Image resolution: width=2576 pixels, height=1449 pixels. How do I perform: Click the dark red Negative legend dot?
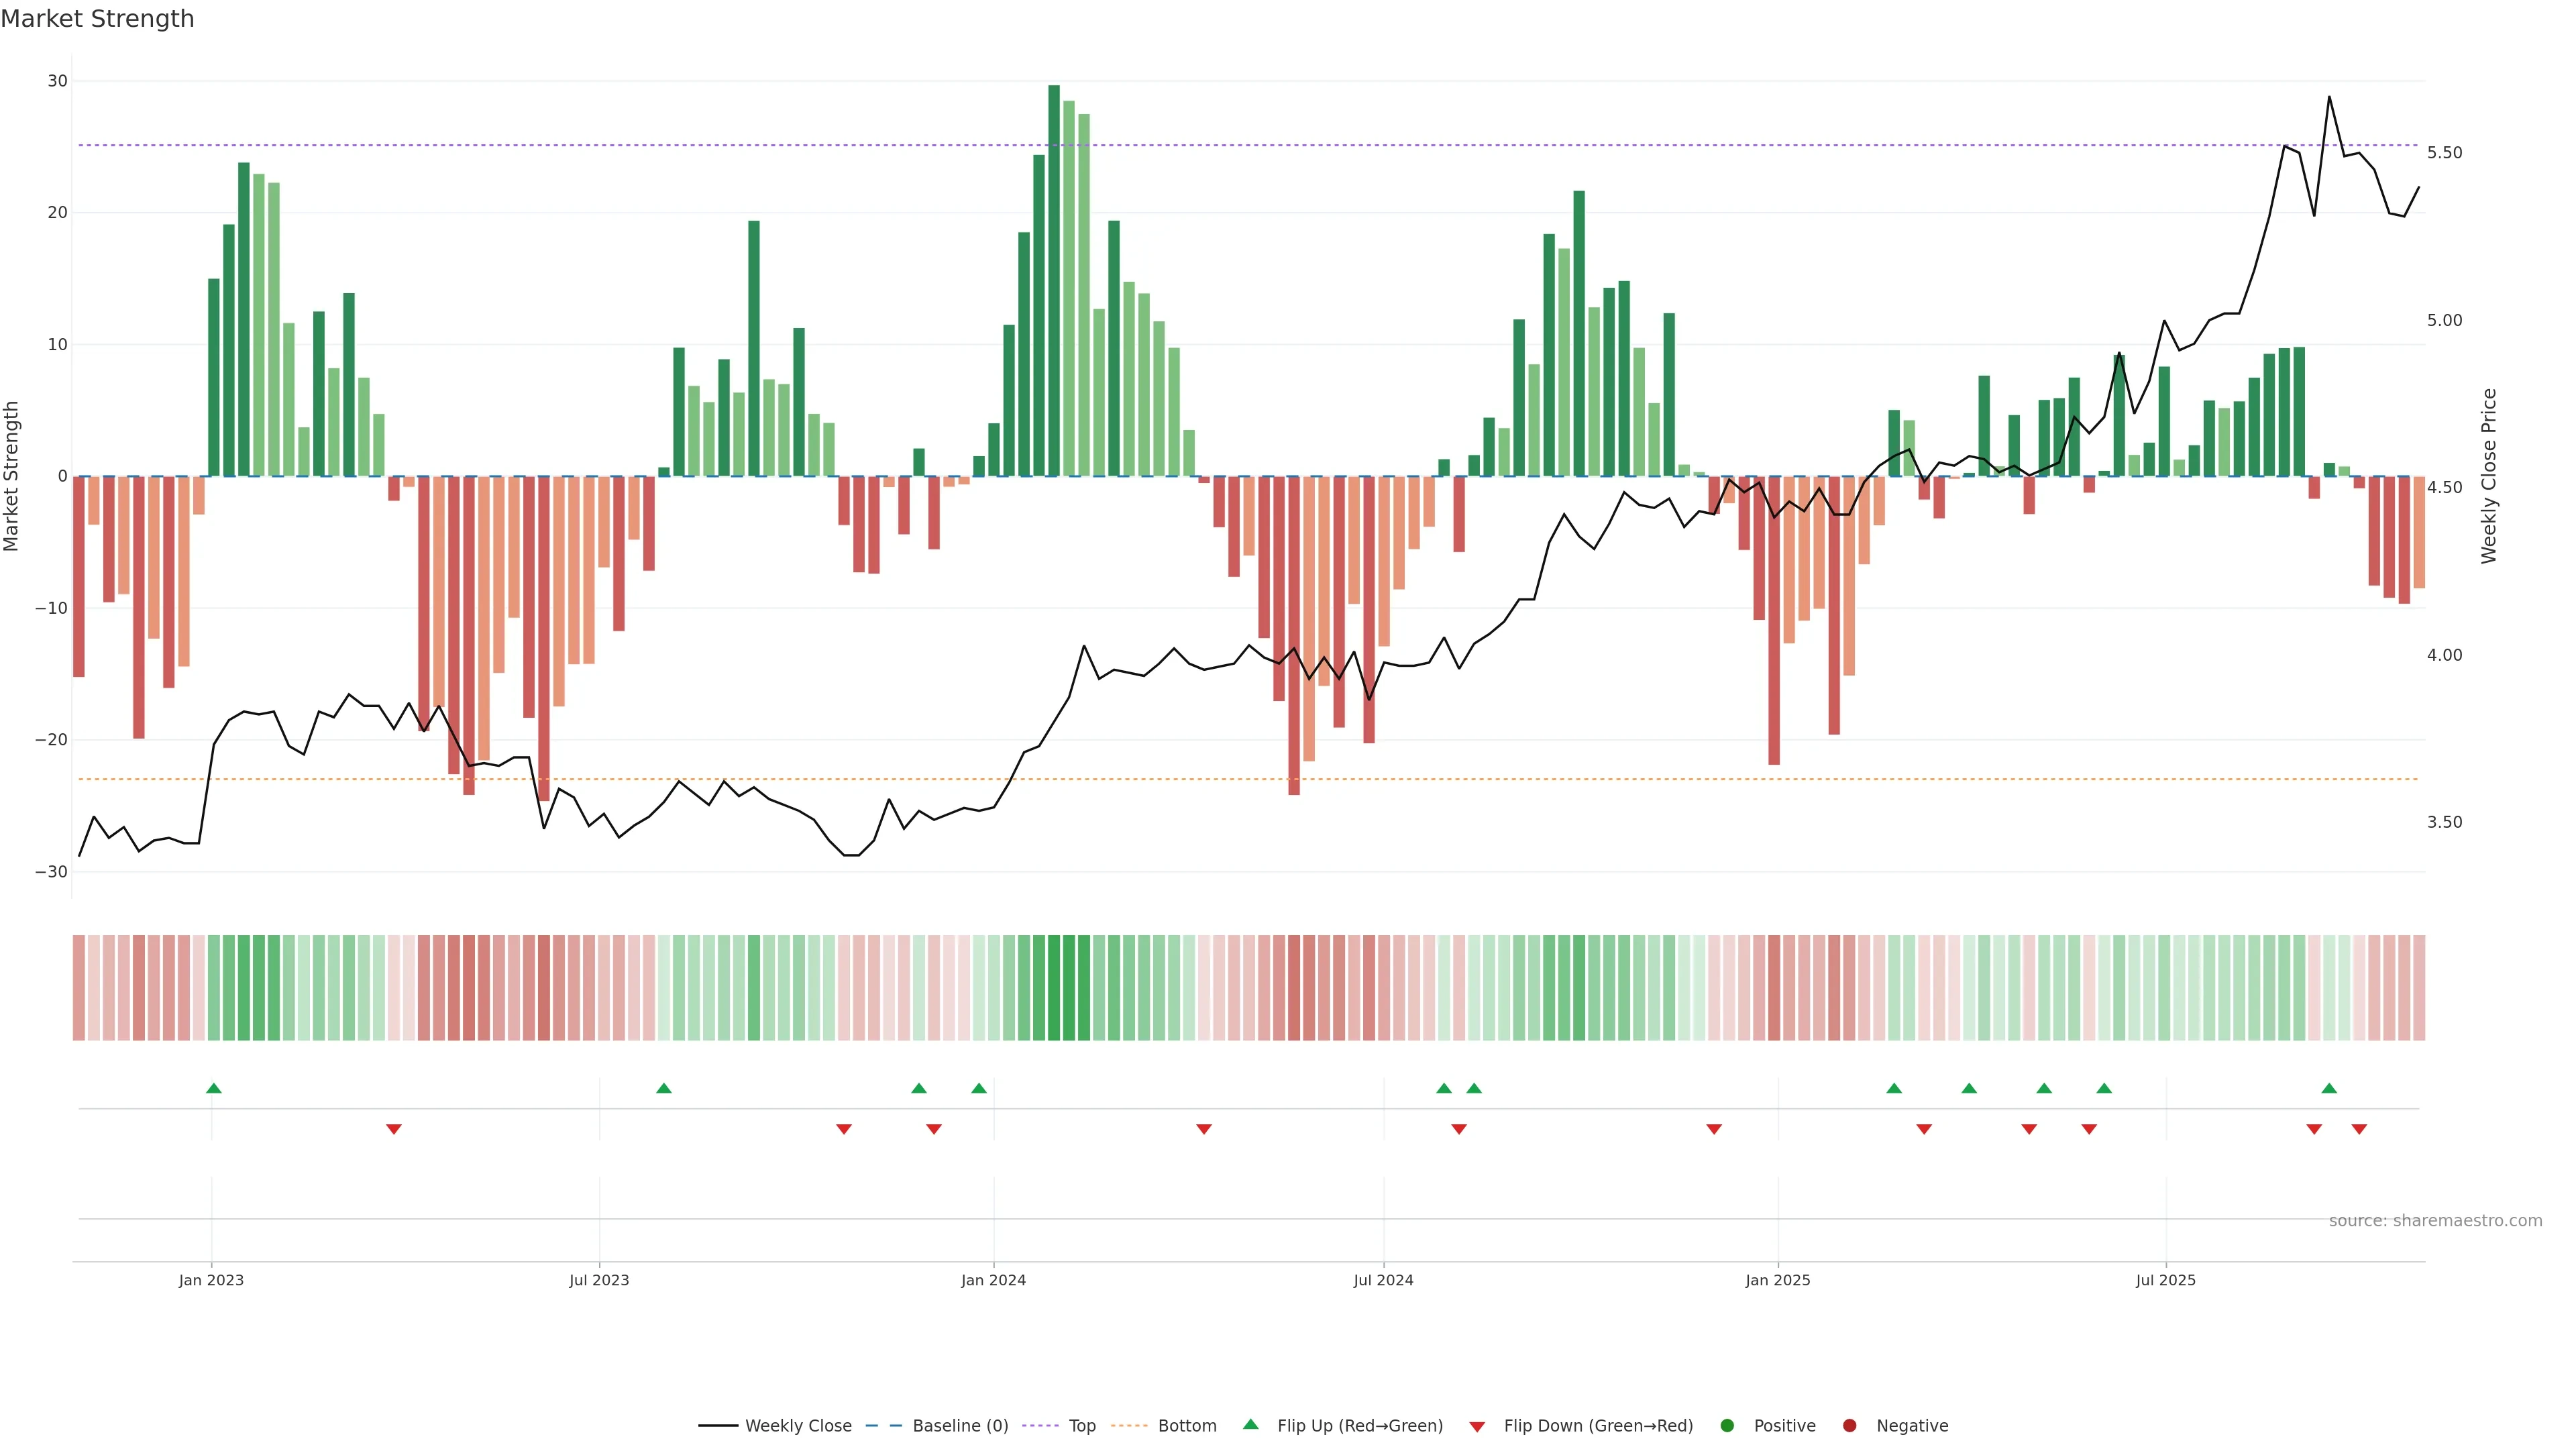pos(1849,1426)
